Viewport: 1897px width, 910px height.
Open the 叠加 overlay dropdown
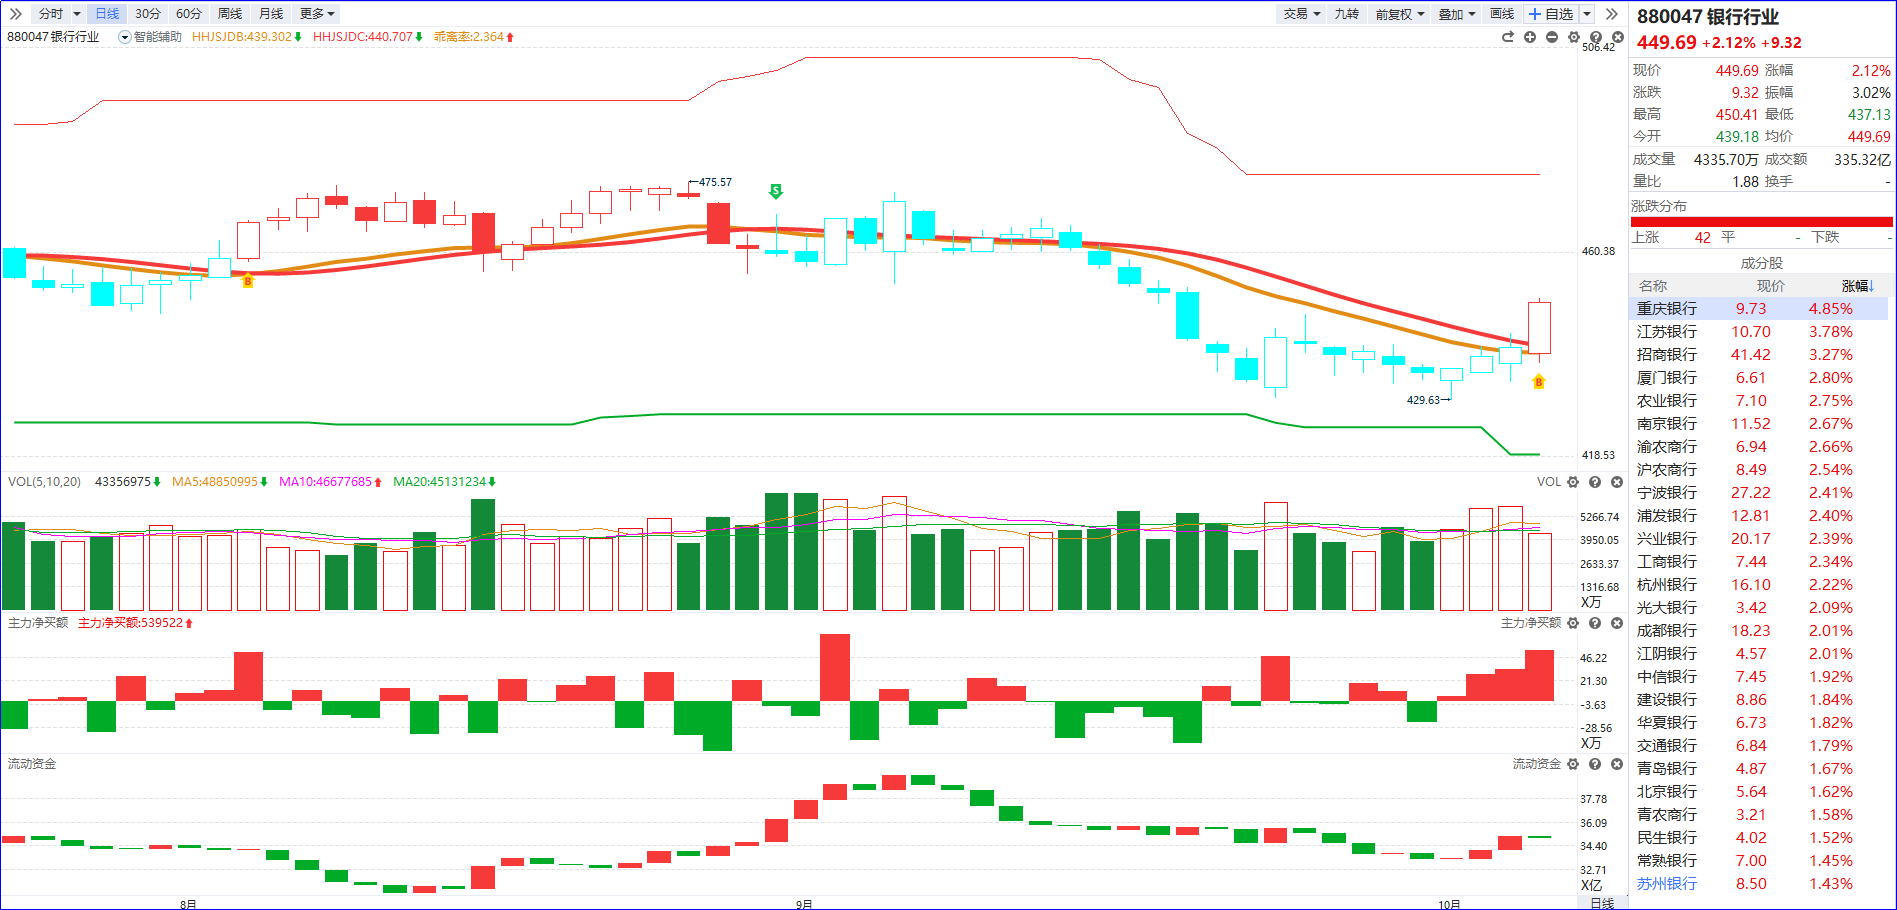coord(1457,14)
